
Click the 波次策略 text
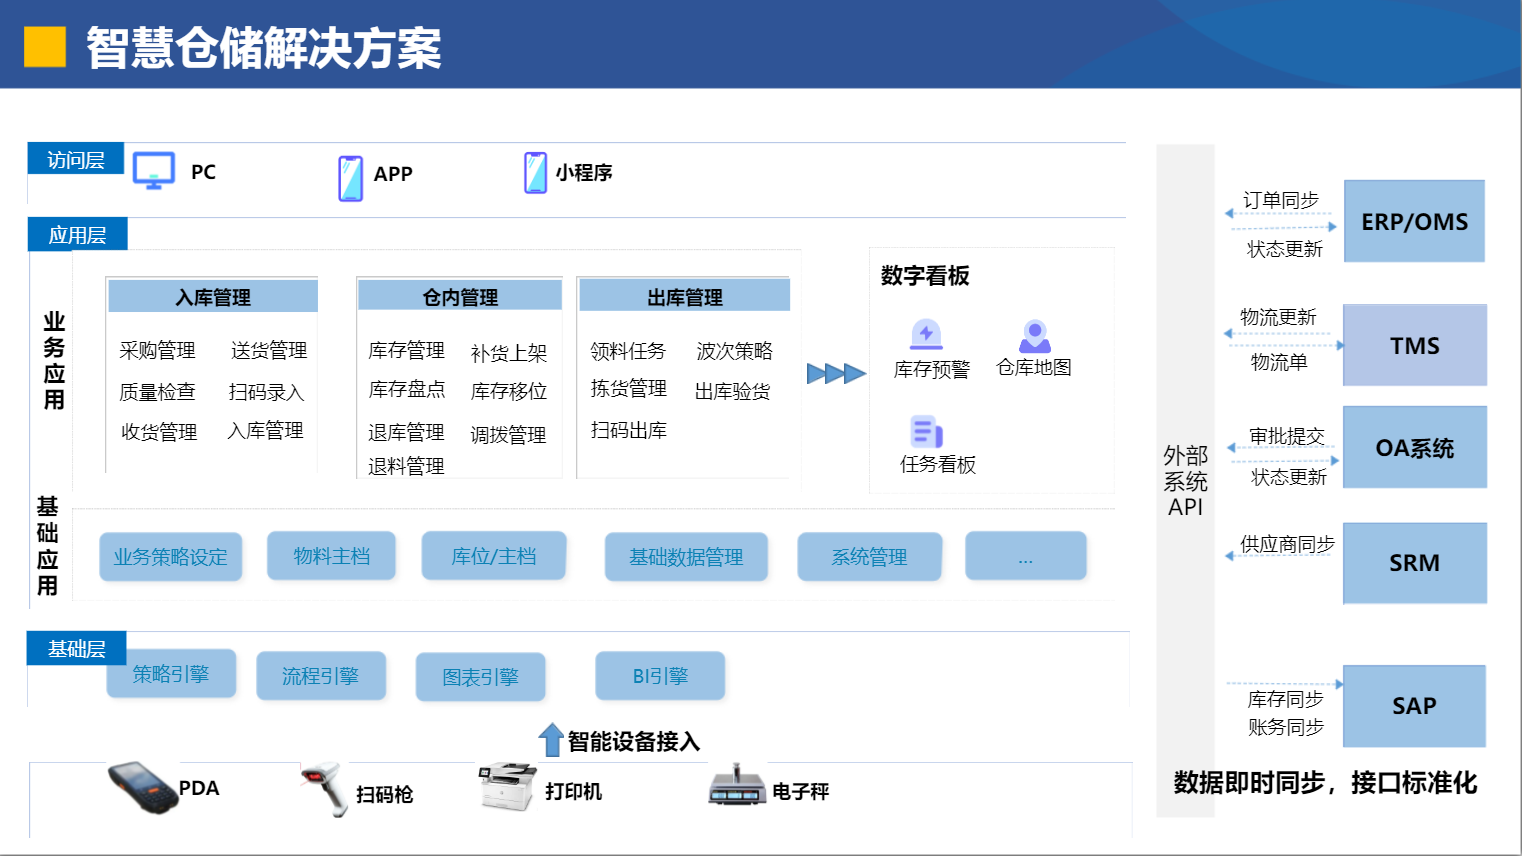735,351
